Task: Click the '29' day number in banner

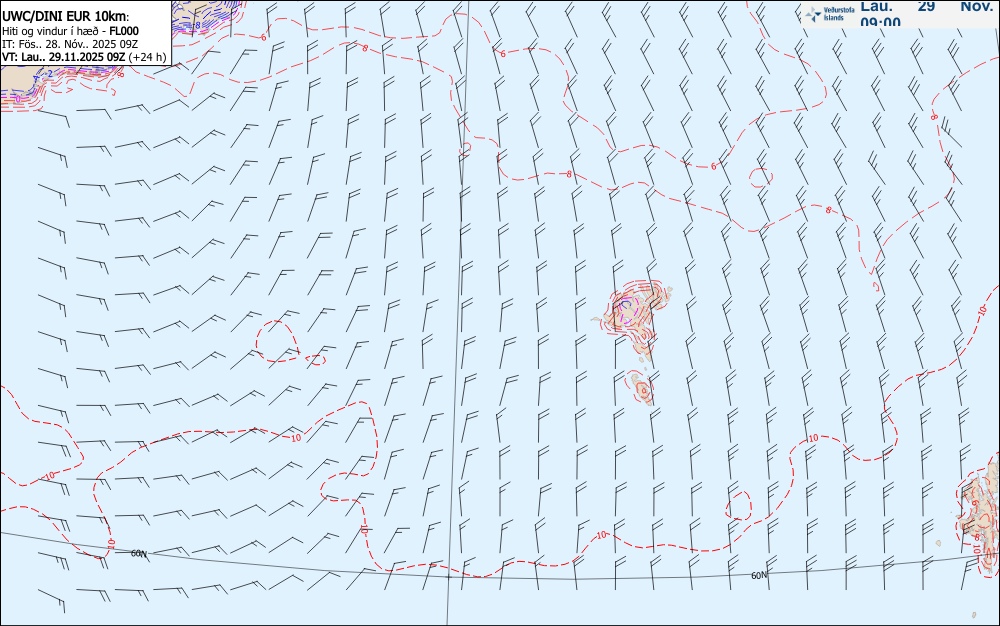Action: [926, 6]
